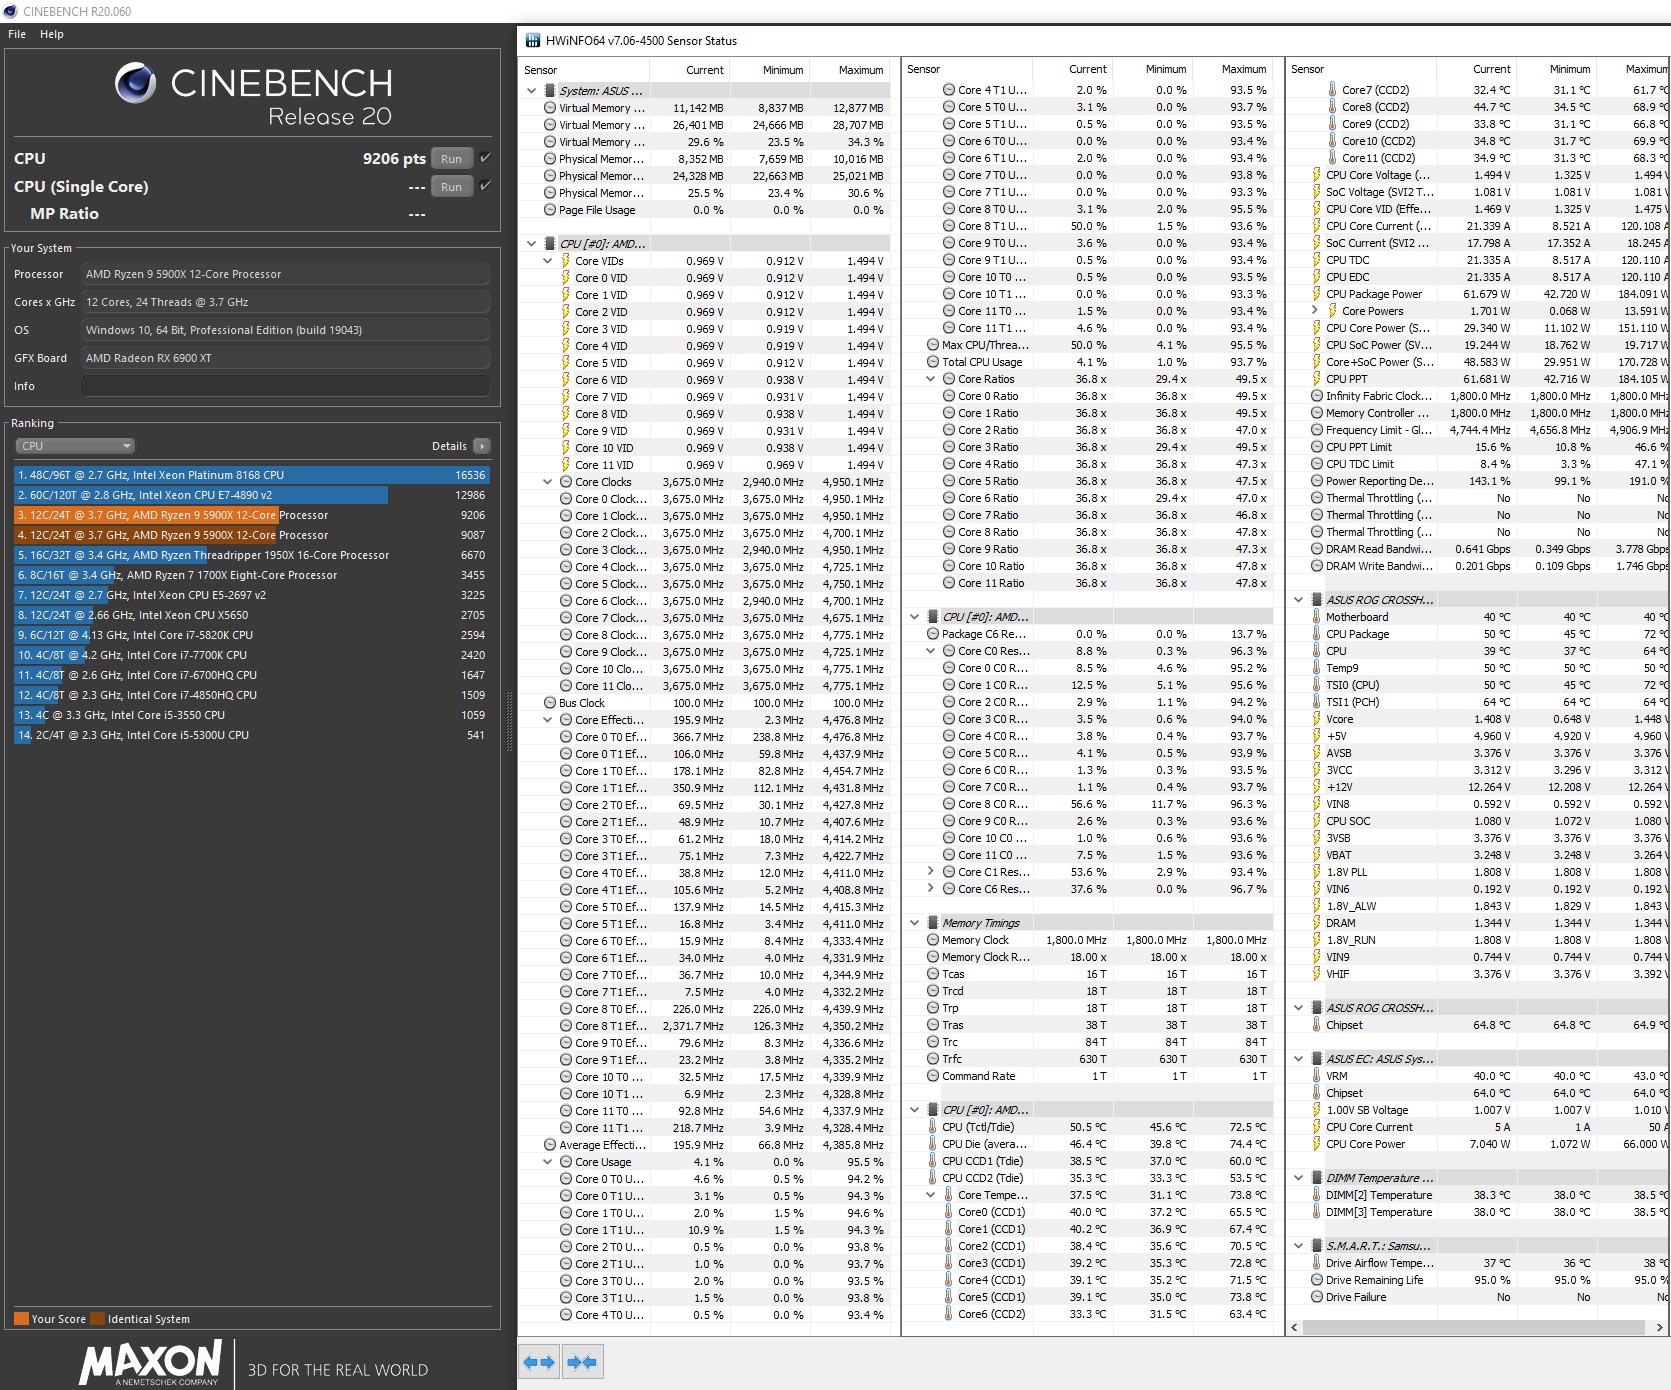The width and height of the screenshot is (1671, 1390).
Task: Click right arrow of the horizontal scrollbar
Action: click(x=1660, y=1328)
